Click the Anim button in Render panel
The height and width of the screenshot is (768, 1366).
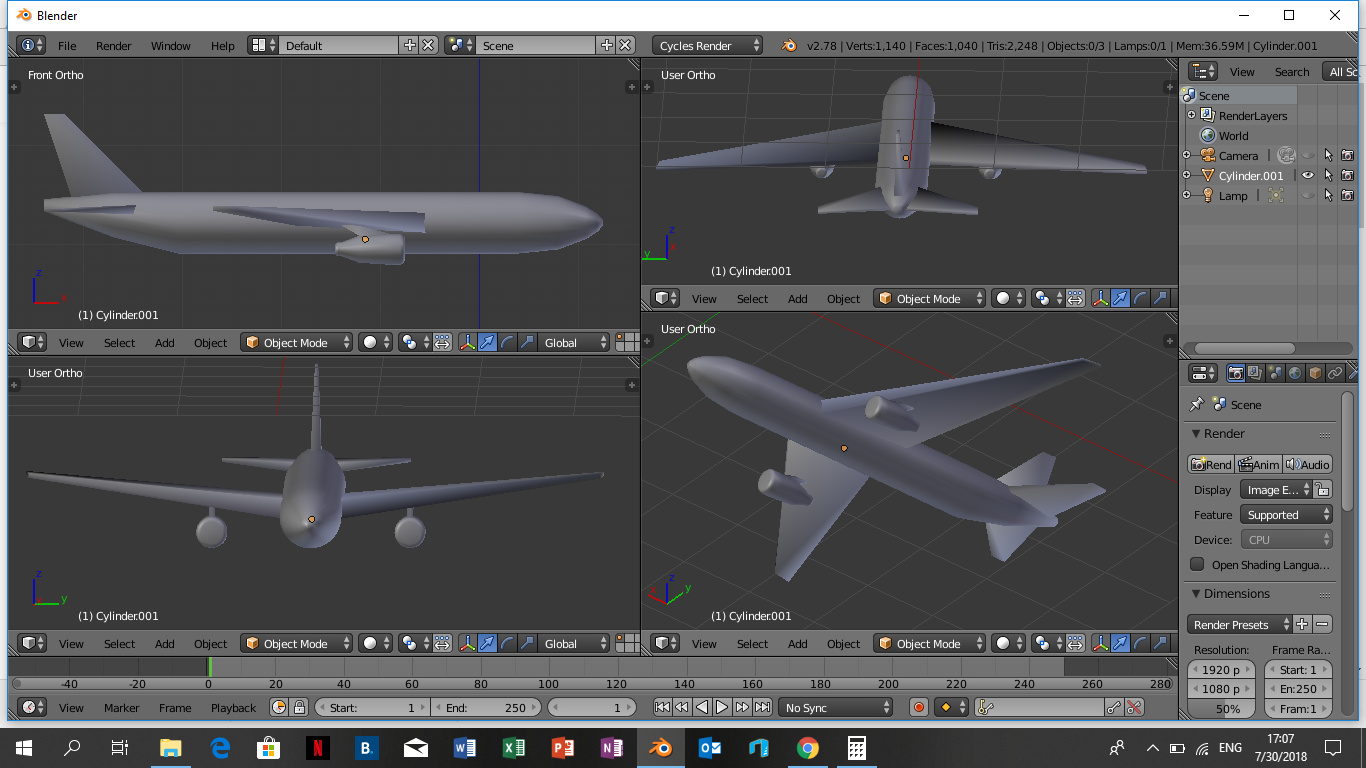tap(1258, 463)
